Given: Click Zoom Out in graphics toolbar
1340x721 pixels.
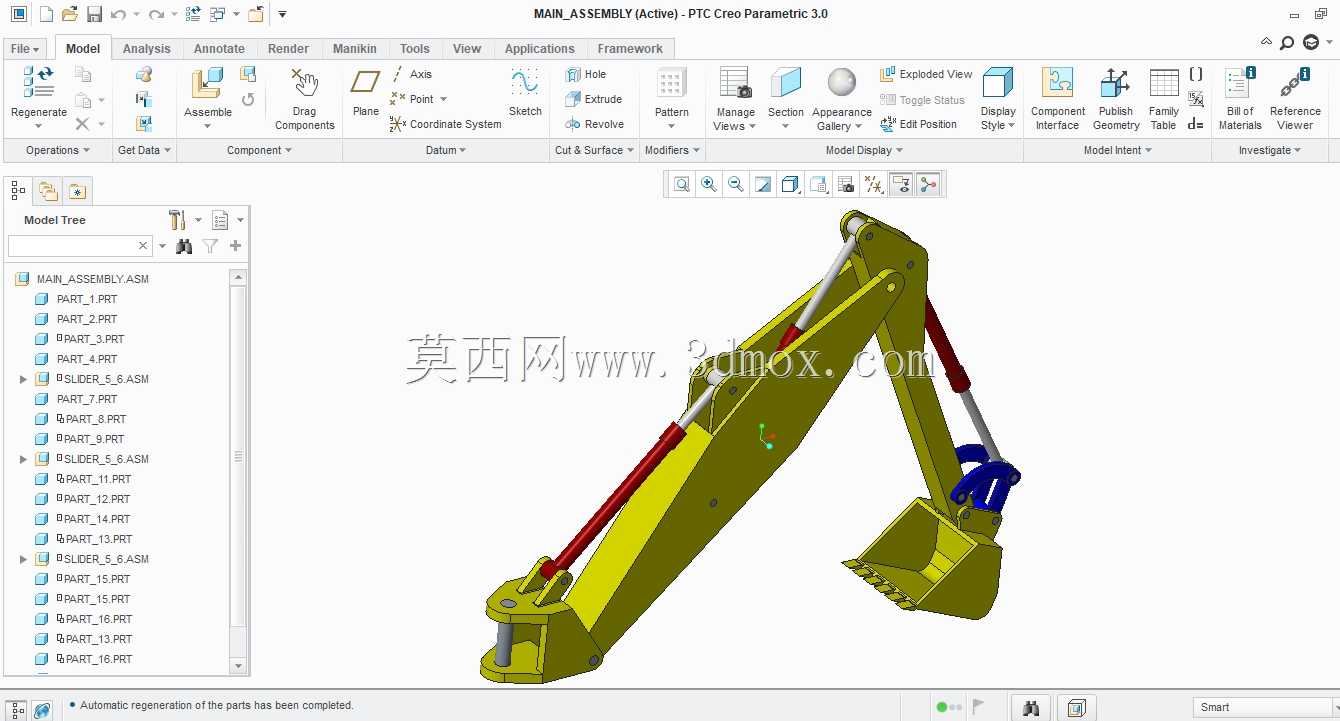Looking at the screenshot, I should (x=736, y=184).
